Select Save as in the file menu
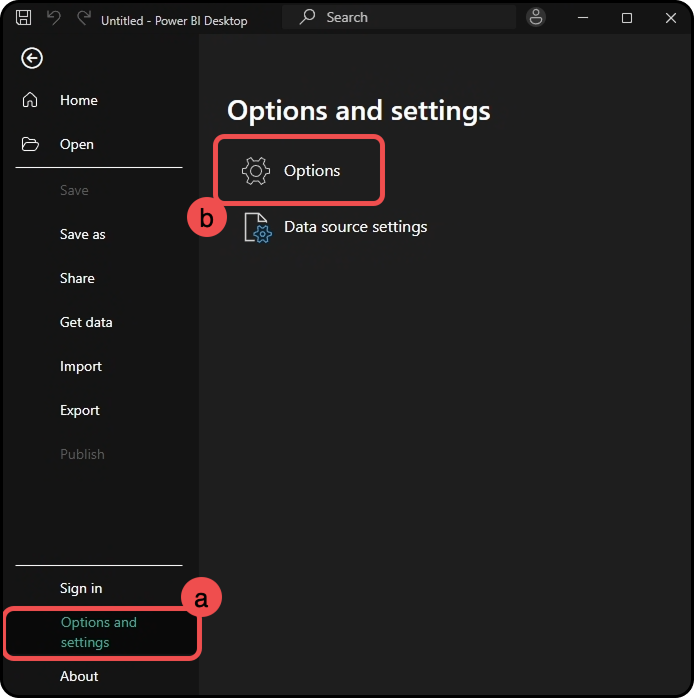The height and width of the screenshot is (698, 694). click(x=83, y=234)
